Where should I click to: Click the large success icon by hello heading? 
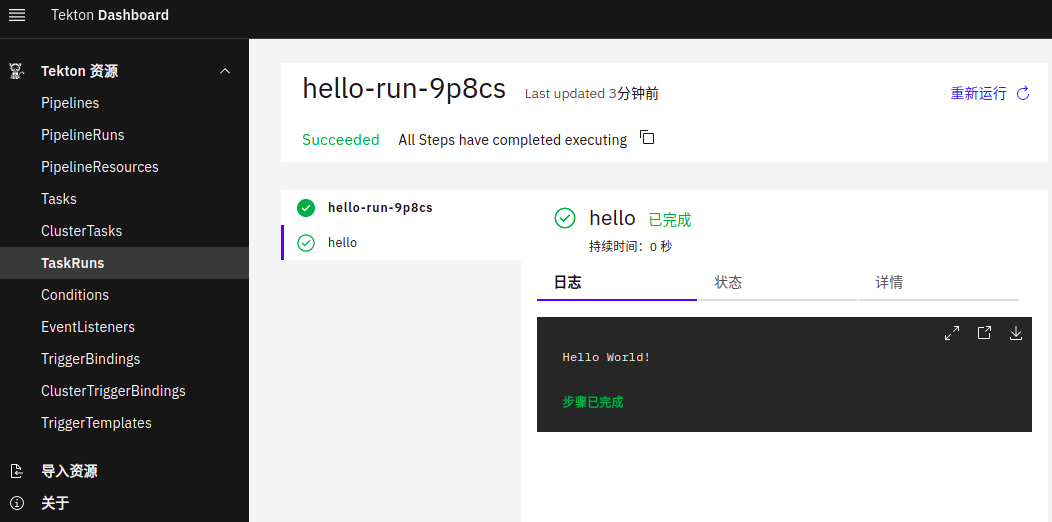pos(565,218)
